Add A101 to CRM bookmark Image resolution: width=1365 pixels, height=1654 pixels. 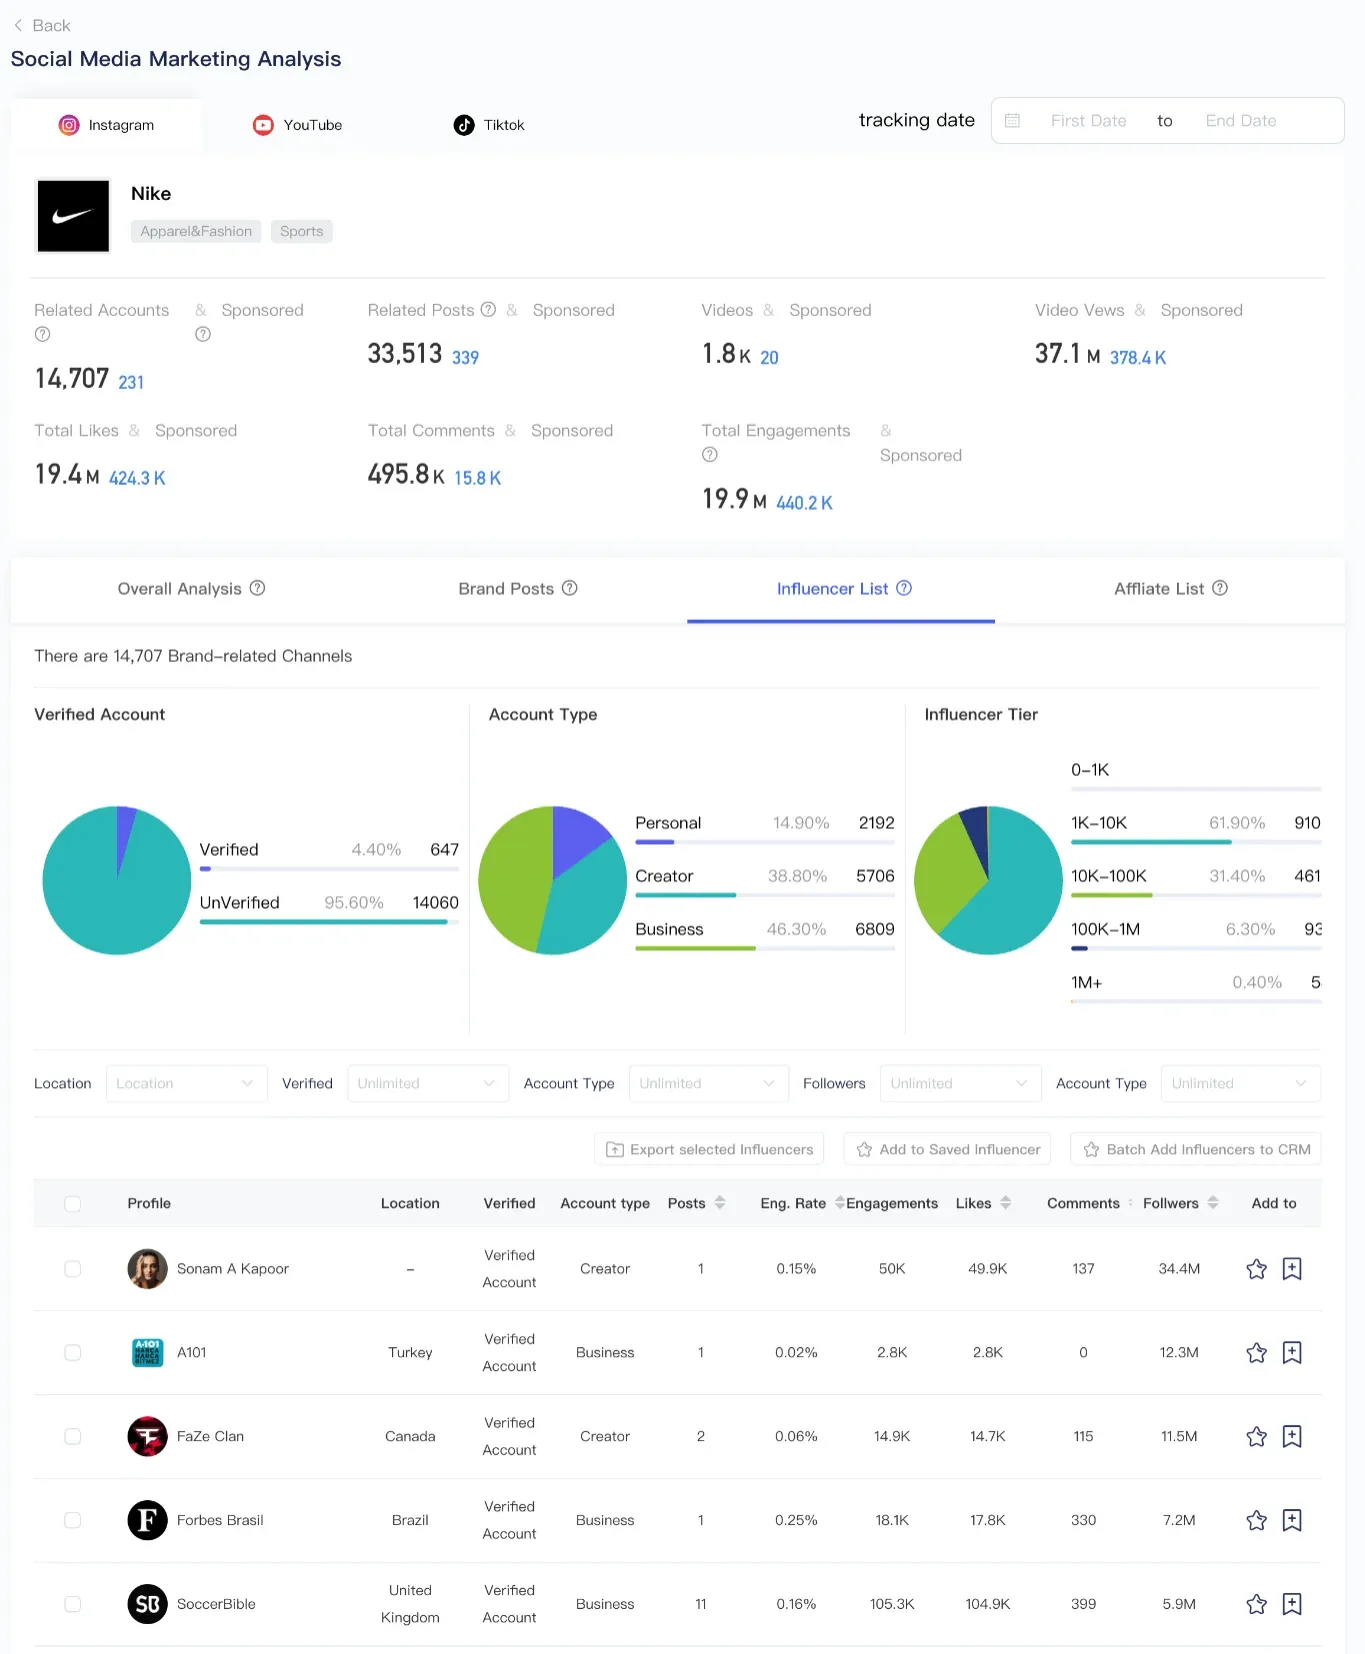point(1292,1353)
